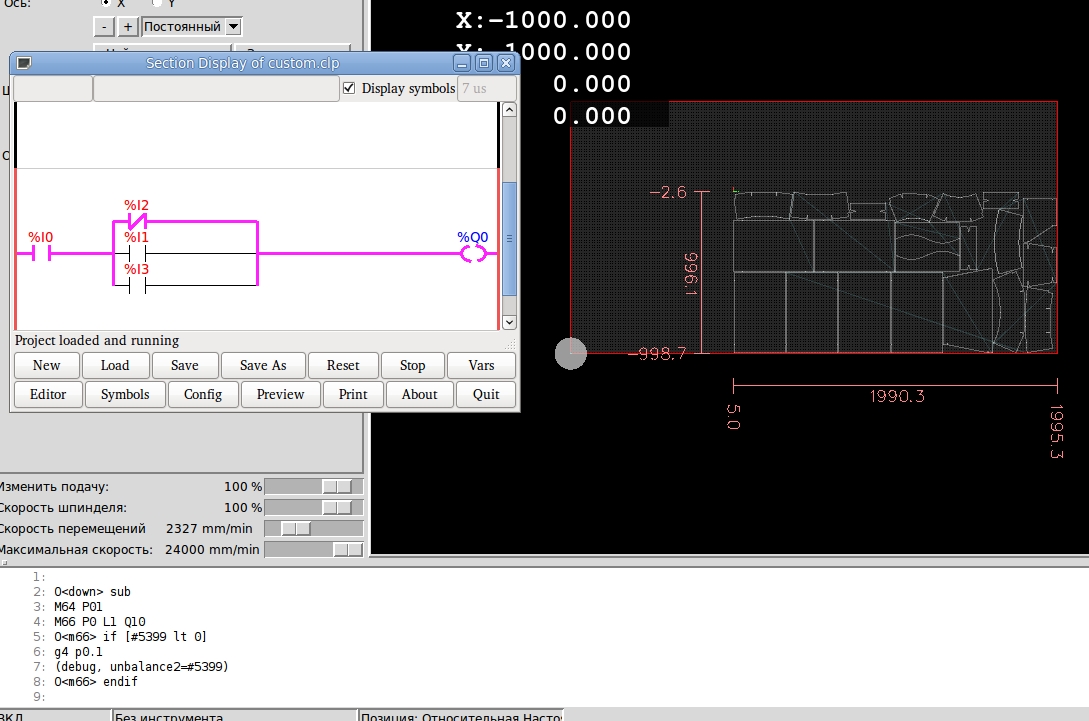Open the About dialog

(x=419, y=395)
